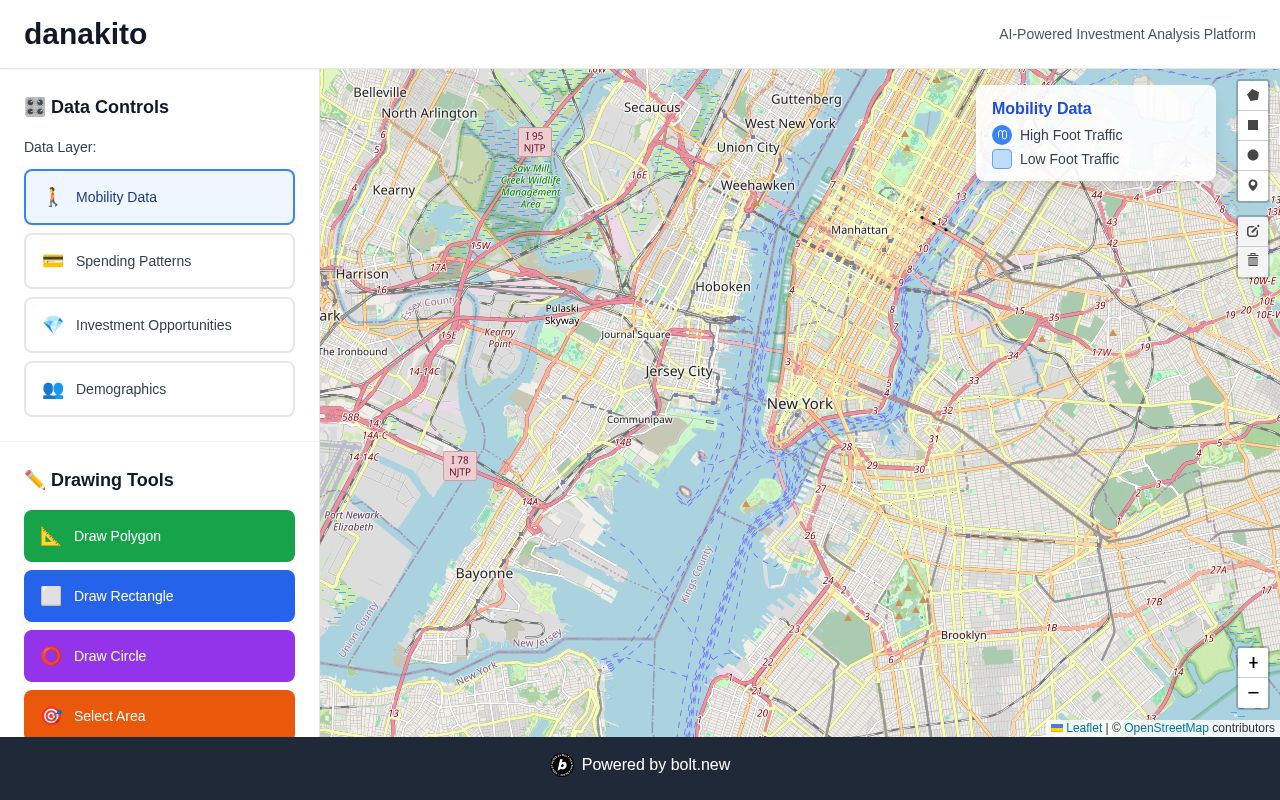Viewport: 1280px width, 800px height.
Task: Click the Communipaw map label
Action: point(640,419)
